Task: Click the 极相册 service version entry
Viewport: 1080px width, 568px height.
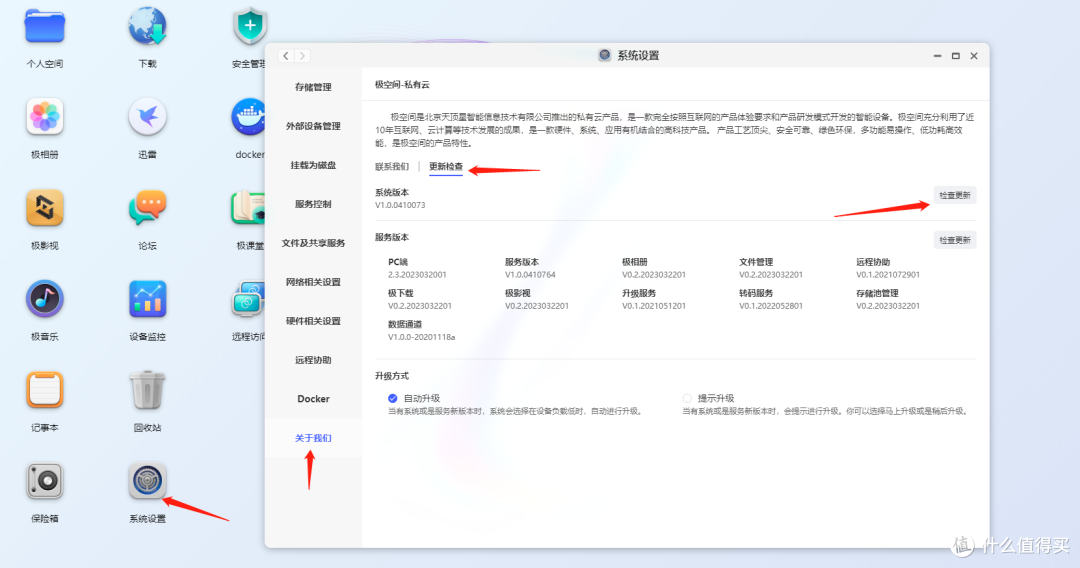Action: [x=654, y=269]
